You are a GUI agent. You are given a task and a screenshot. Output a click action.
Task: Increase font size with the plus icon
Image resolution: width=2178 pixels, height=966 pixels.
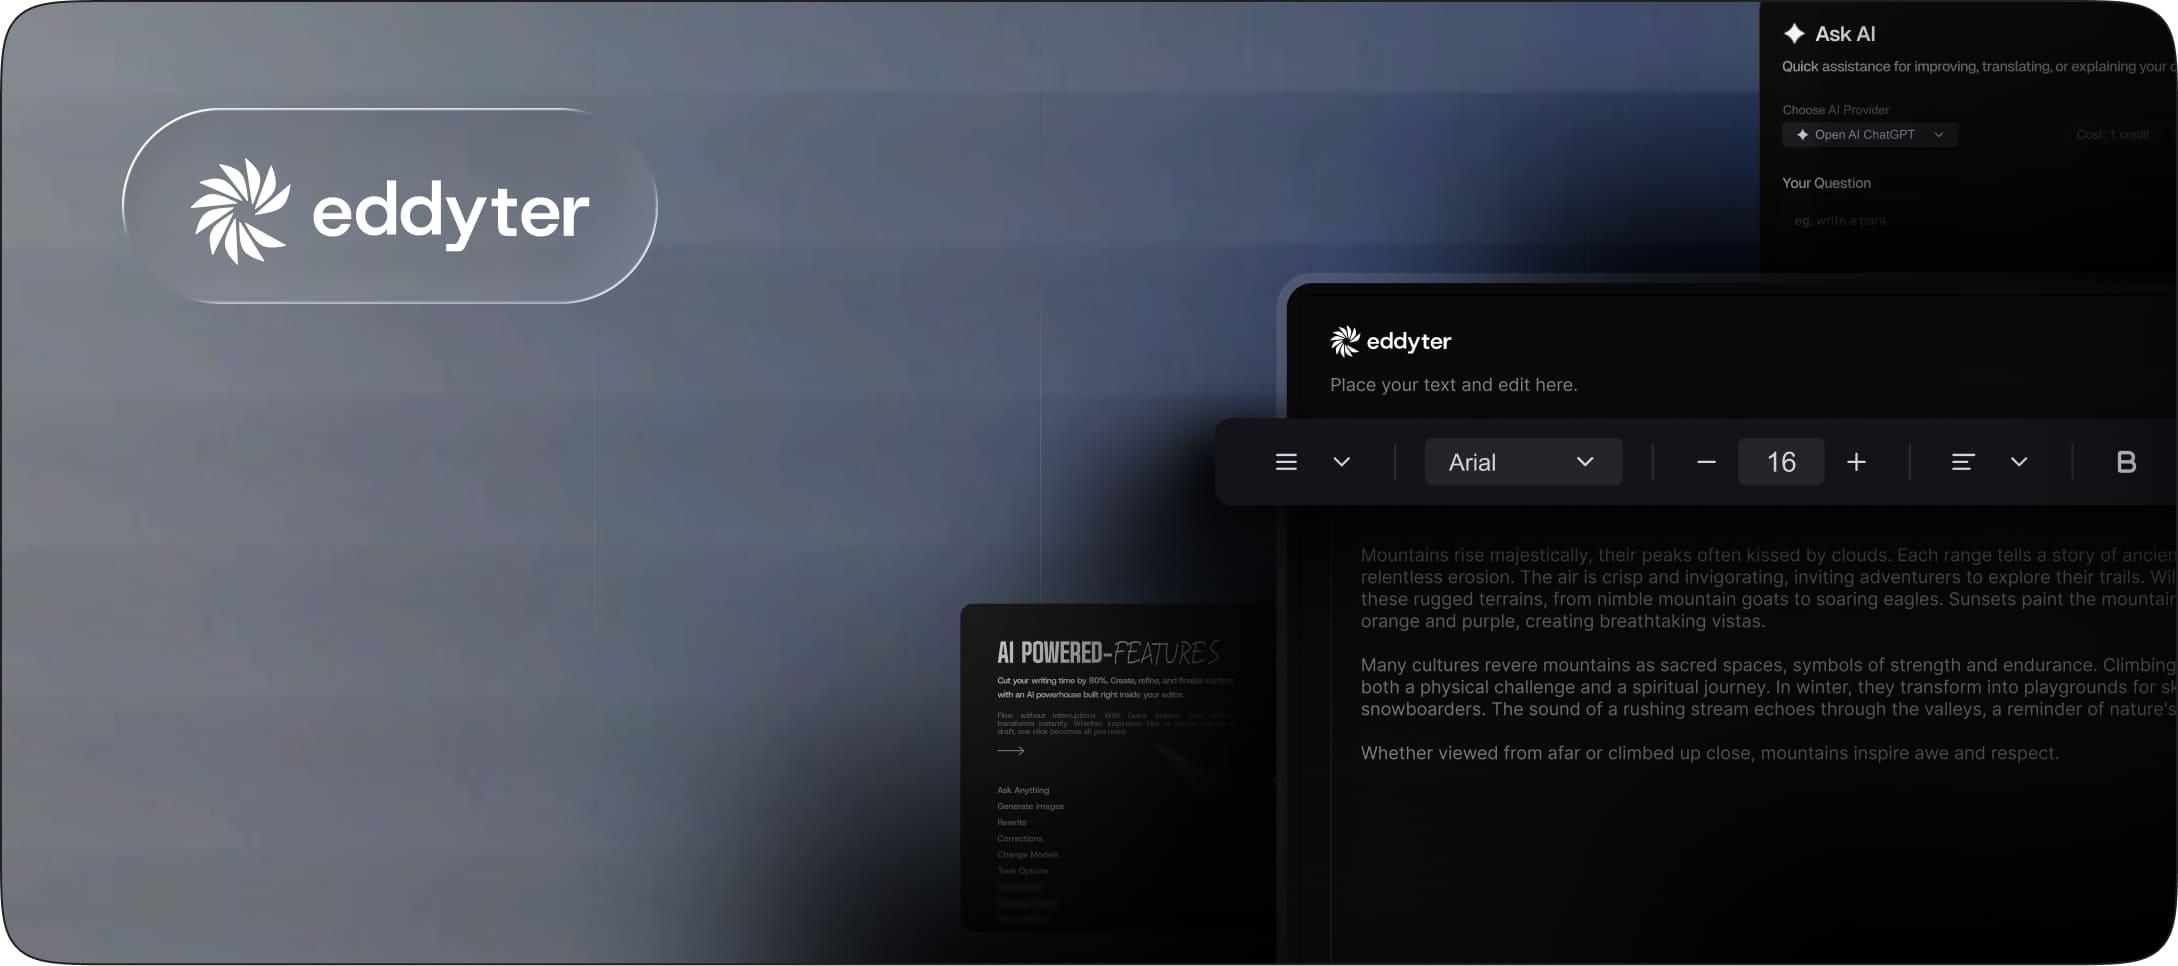click(x=1856, y=462)
